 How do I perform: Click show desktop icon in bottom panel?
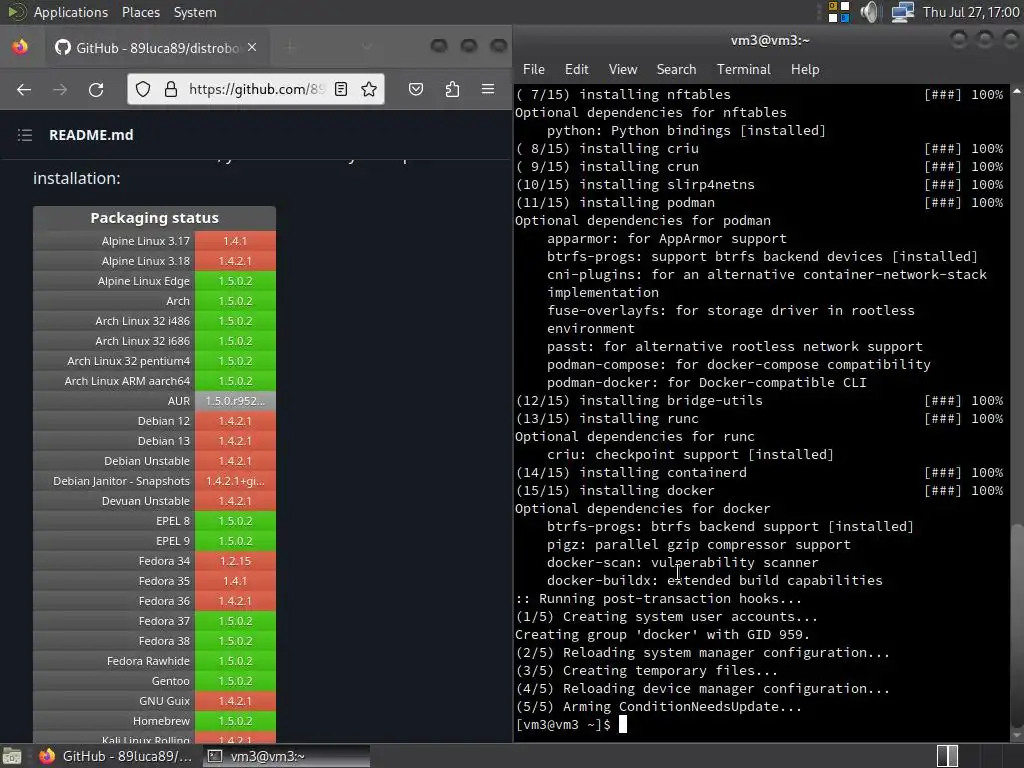12,756
